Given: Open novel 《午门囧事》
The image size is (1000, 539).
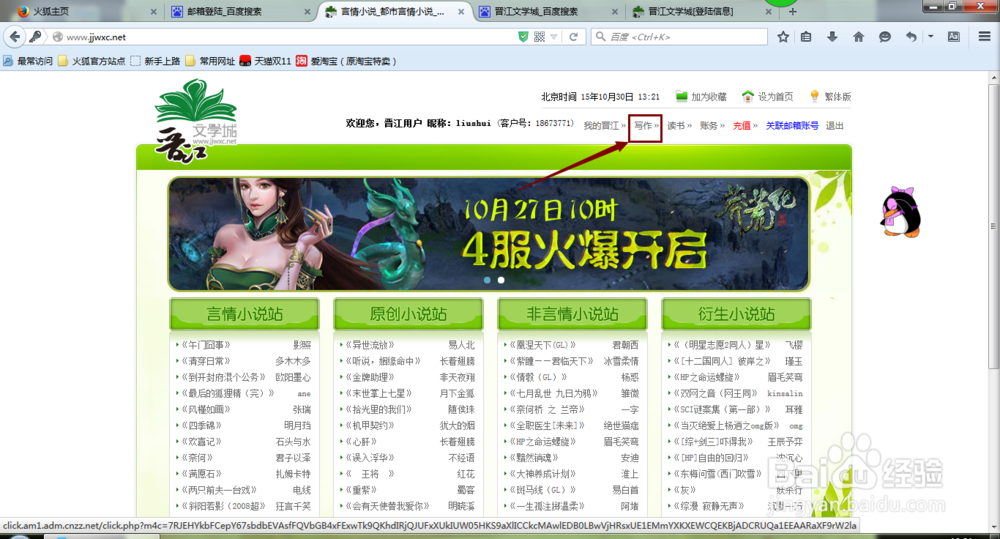Looking at the screenshot, I should [205, 345].
